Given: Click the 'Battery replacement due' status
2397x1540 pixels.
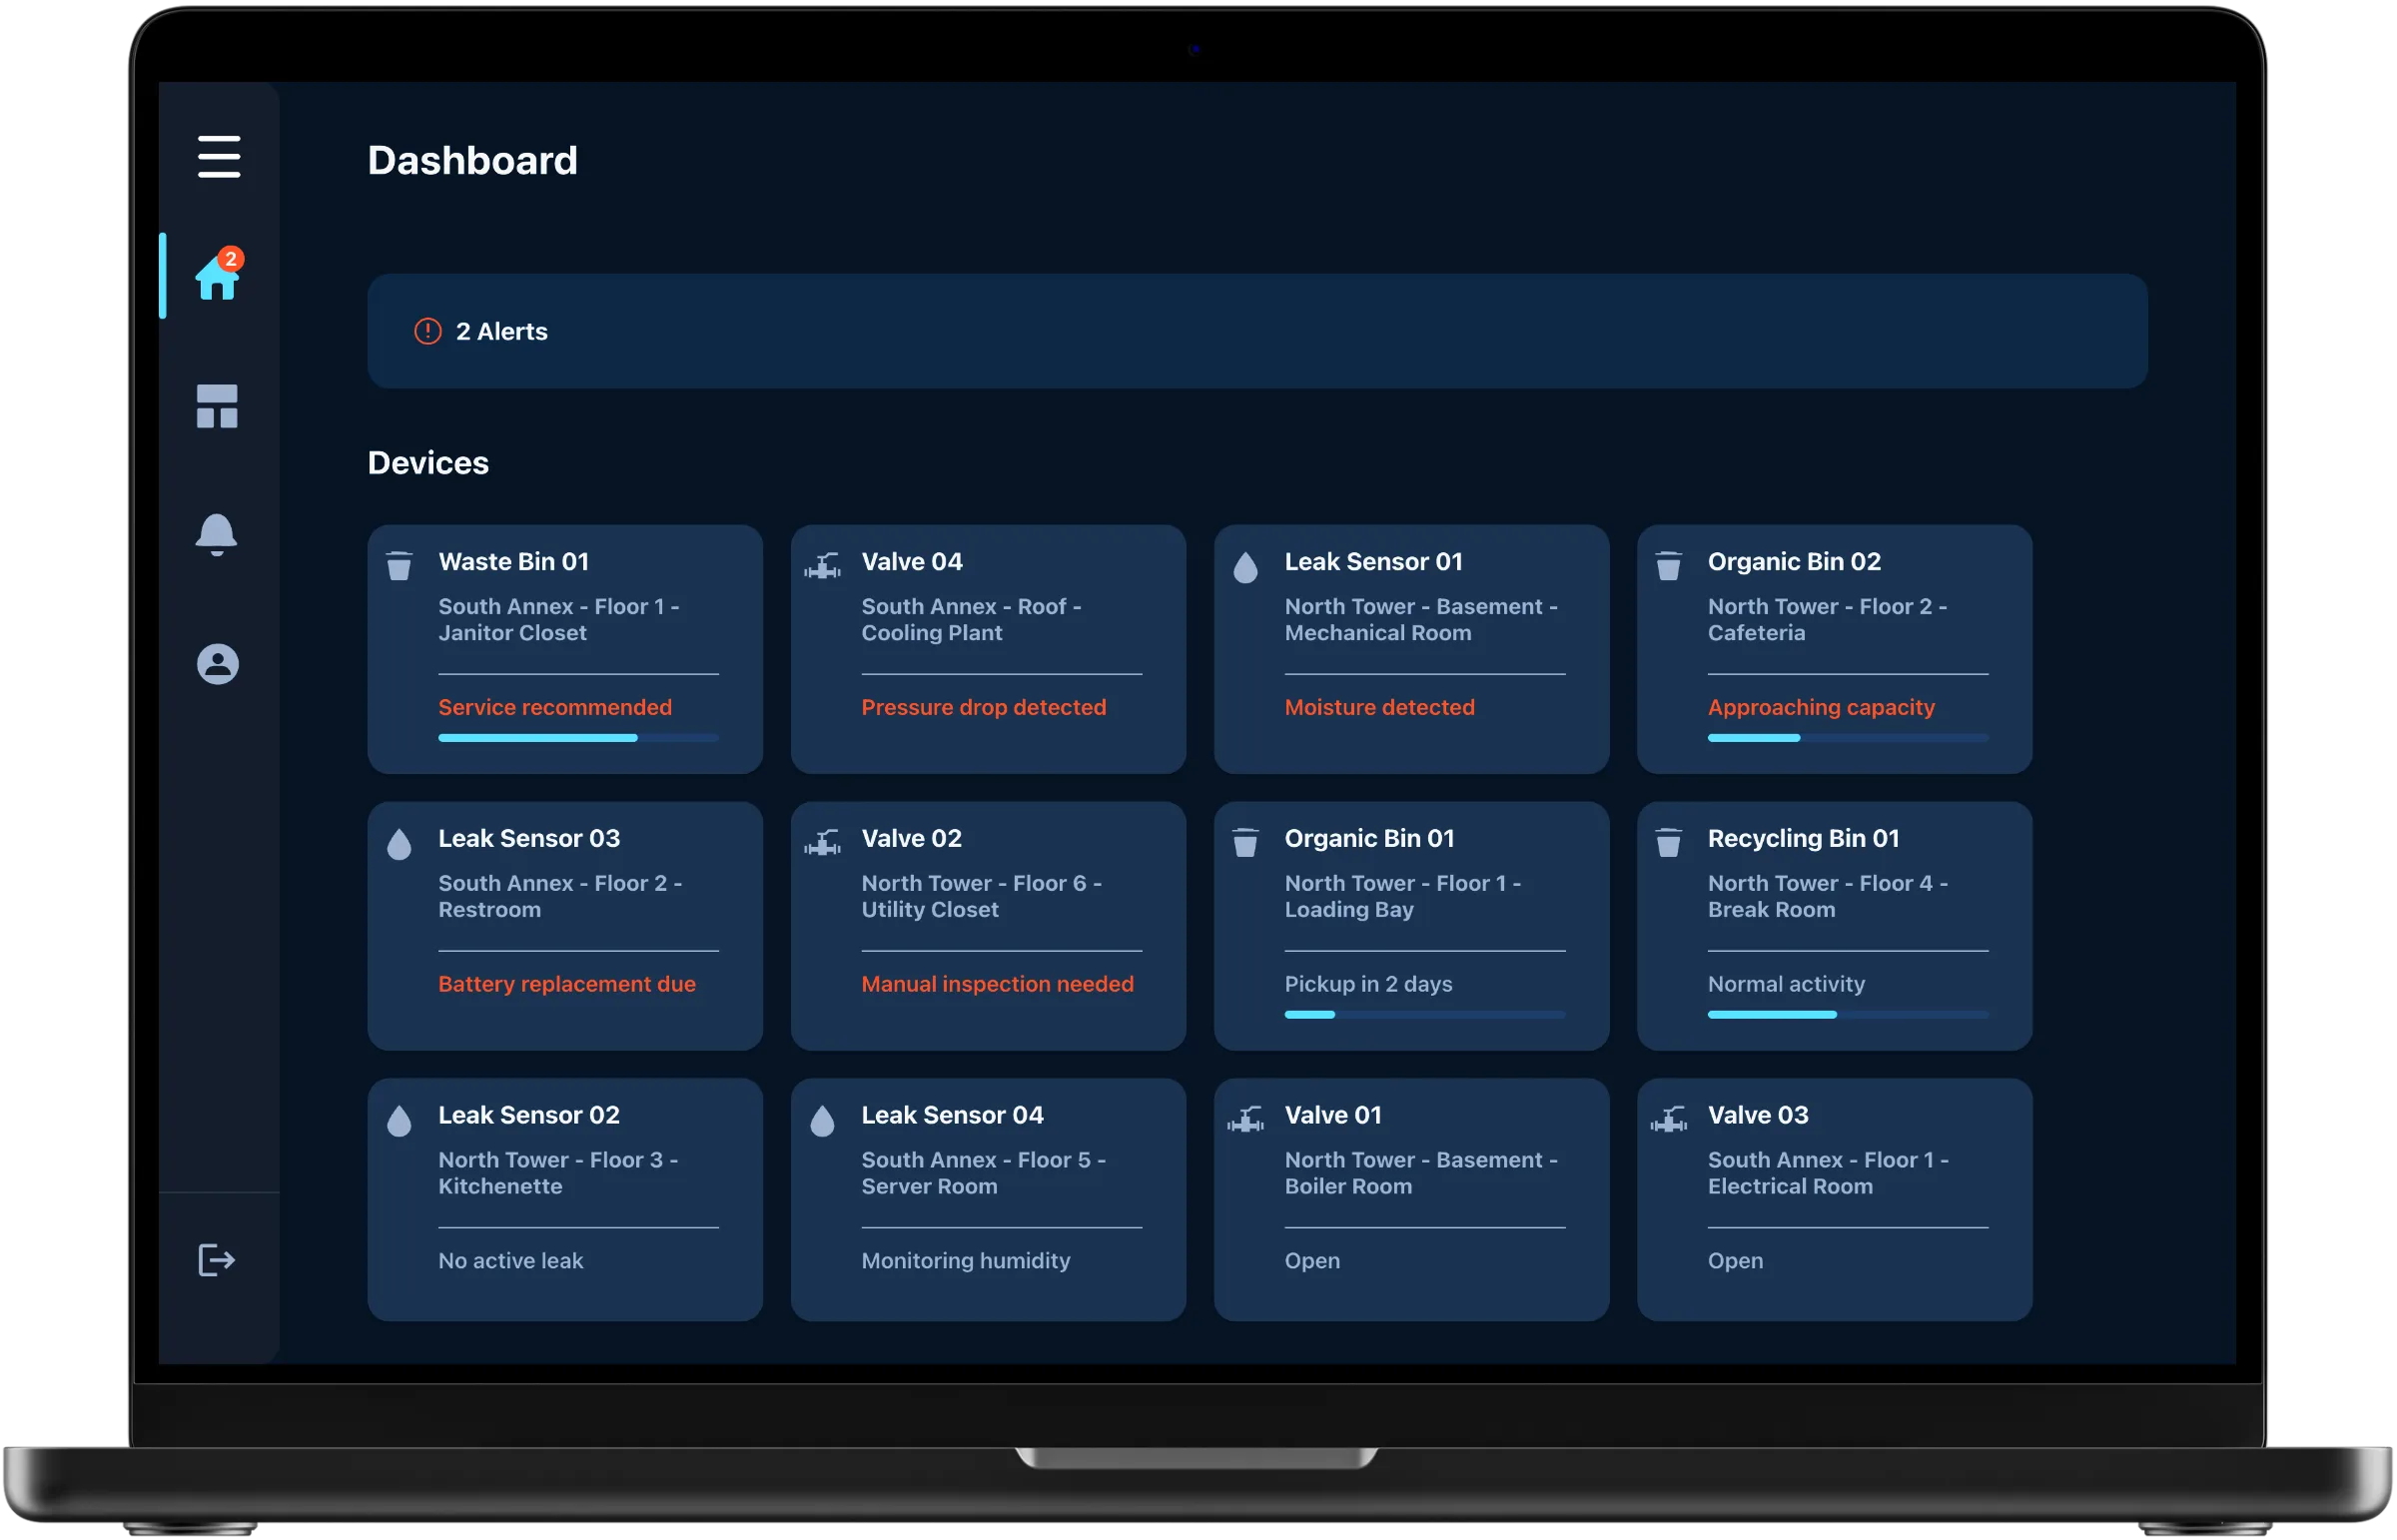Looking at the screenshot, I should [x=567, y=984].
